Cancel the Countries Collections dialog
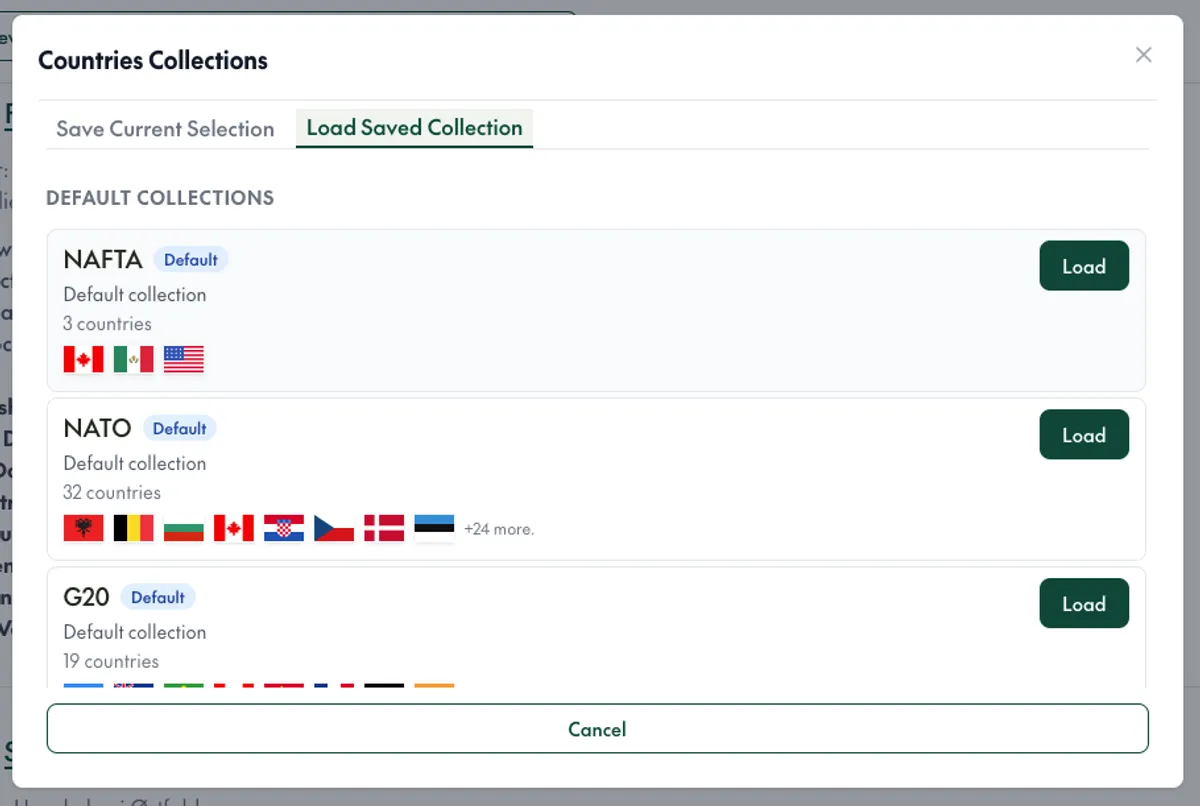Viewport: 1200px width, 806px height. 597,729
